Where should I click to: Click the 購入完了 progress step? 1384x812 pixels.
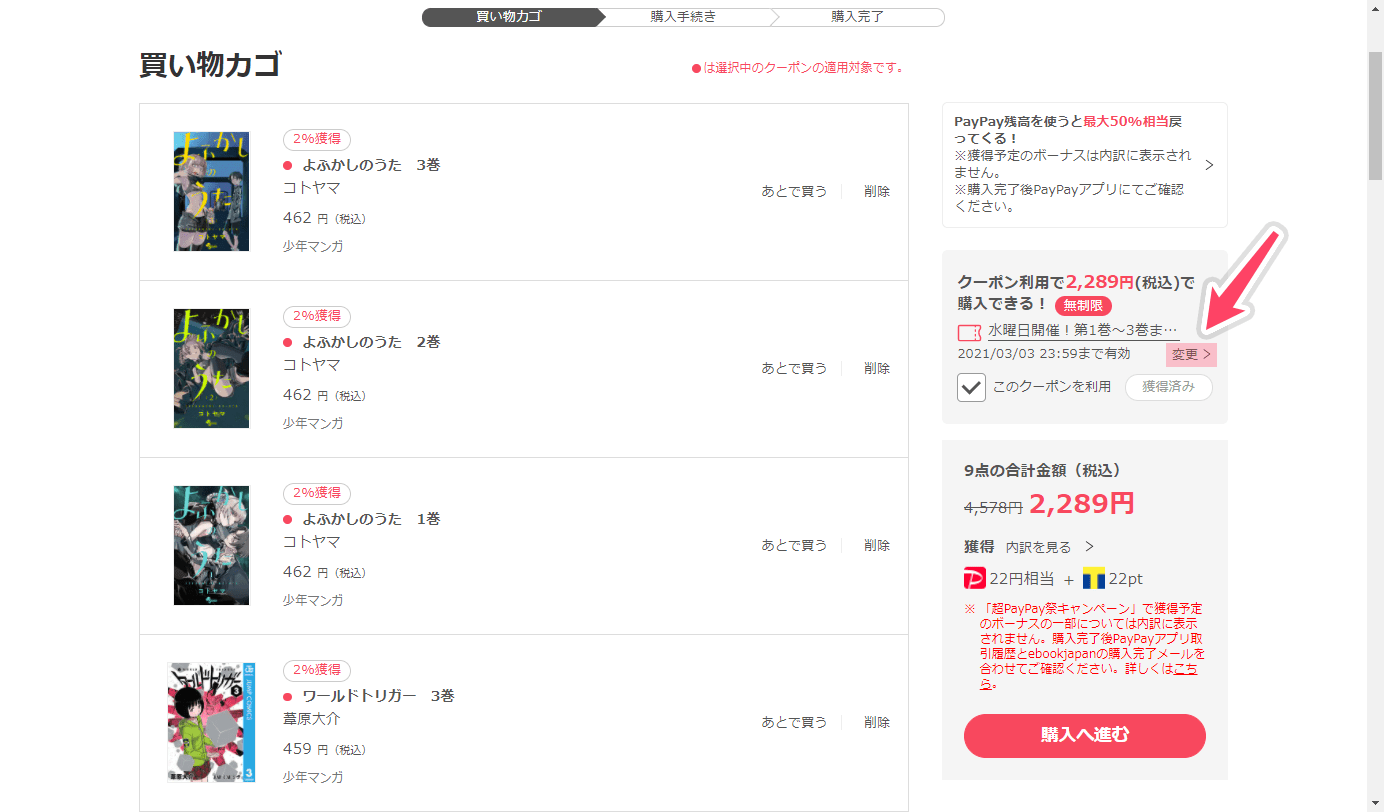(x=857, y=17)
